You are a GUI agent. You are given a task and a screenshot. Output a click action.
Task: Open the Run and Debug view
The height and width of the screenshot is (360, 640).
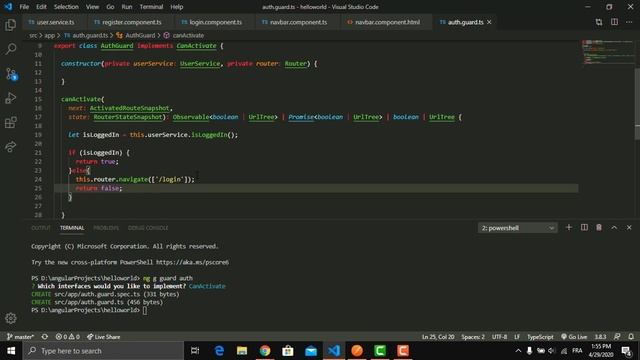pyautogui.click(x=11, y=98)
